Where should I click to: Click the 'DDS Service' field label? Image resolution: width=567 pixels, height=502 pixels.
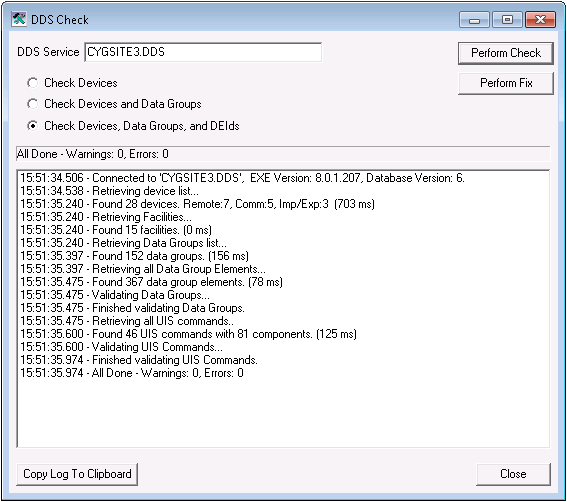click(48, 52)
